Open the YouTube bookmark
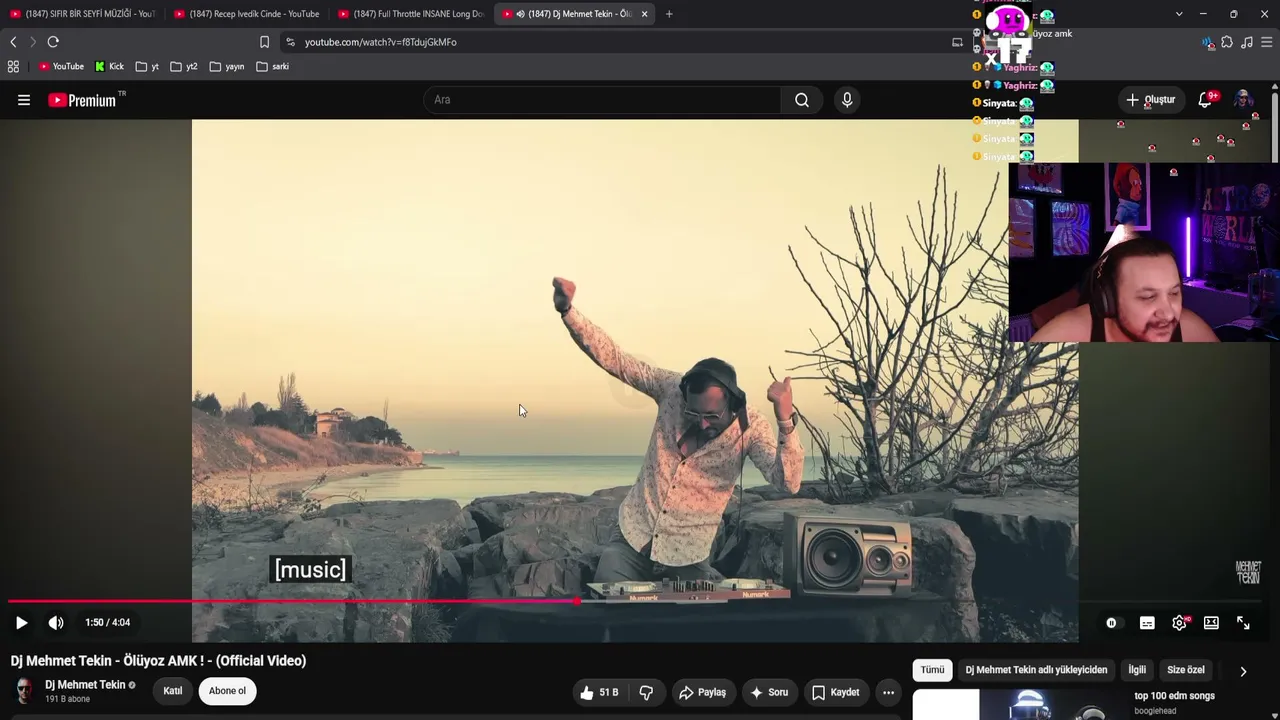 (61, 67)
